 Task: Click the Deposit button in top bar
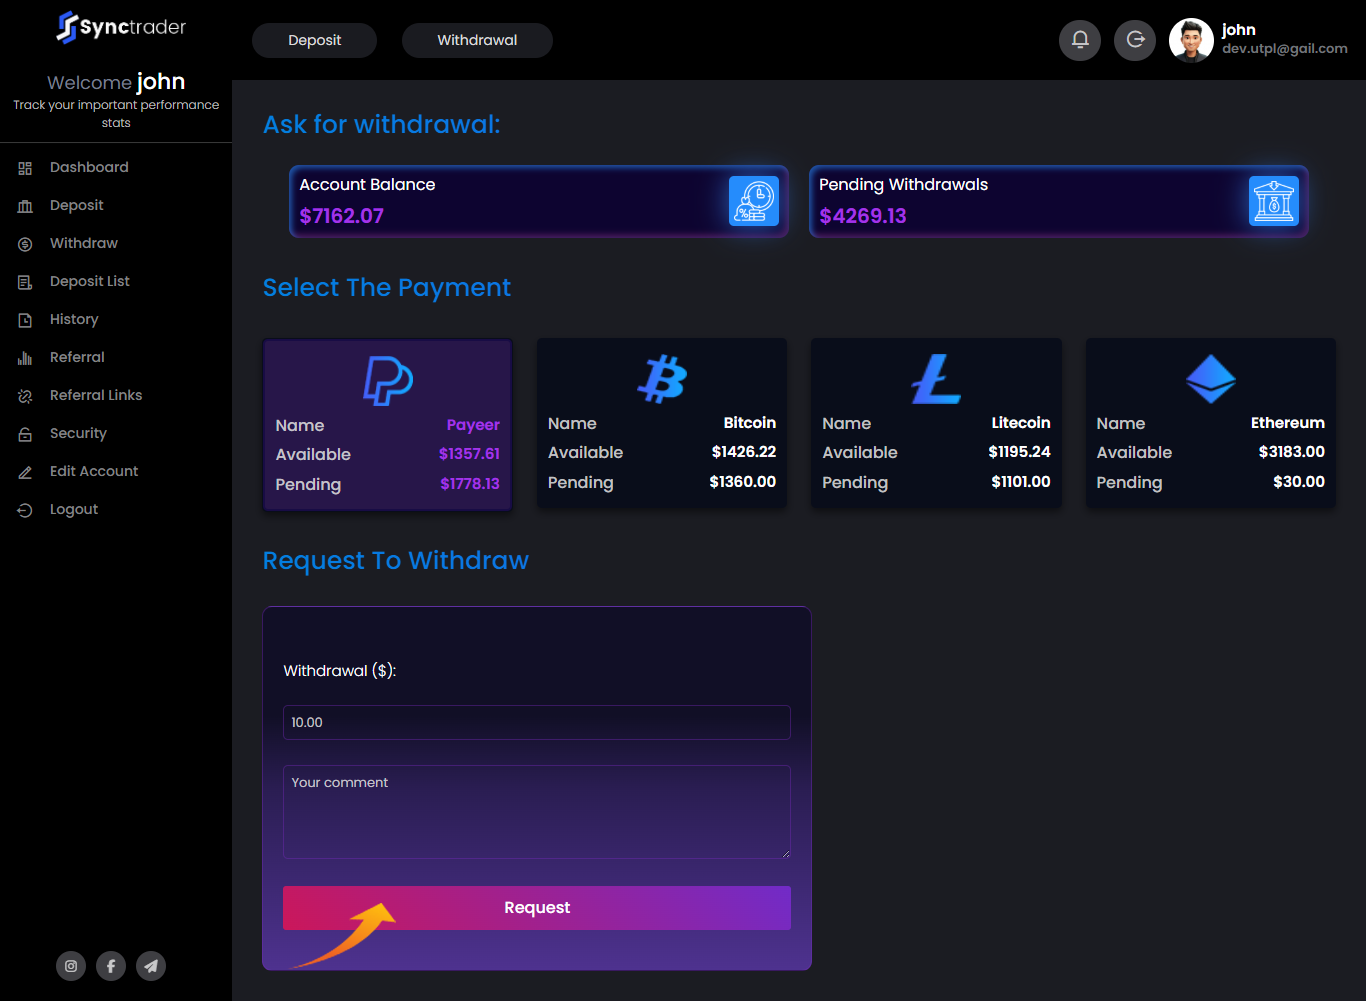(315, 41)
